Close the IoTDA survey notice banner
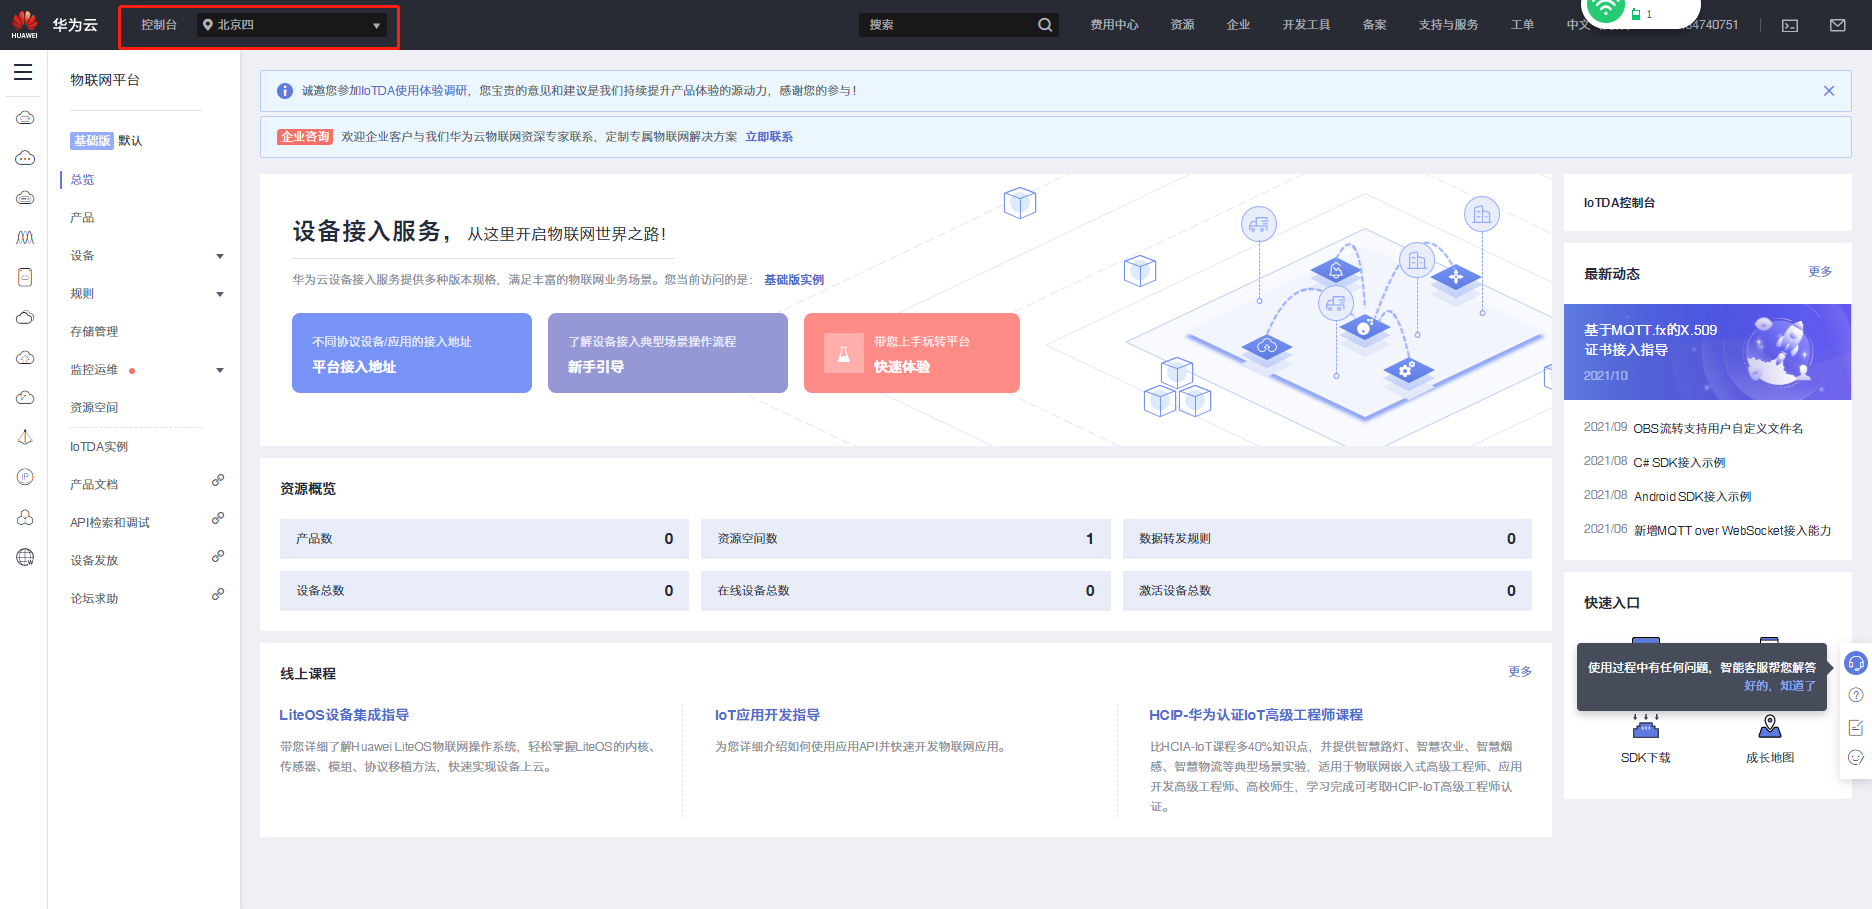 point(1829,91)
